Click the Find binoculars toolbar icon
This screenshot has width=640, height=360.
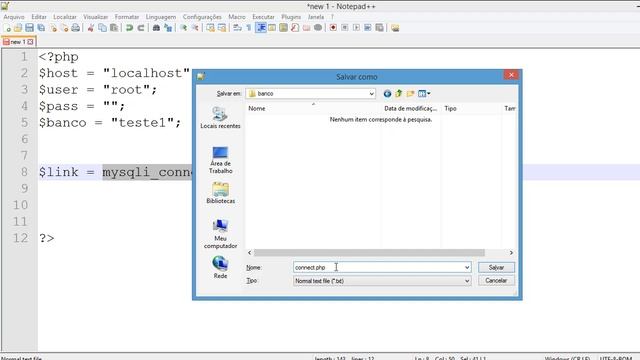(x=156, y=28)
